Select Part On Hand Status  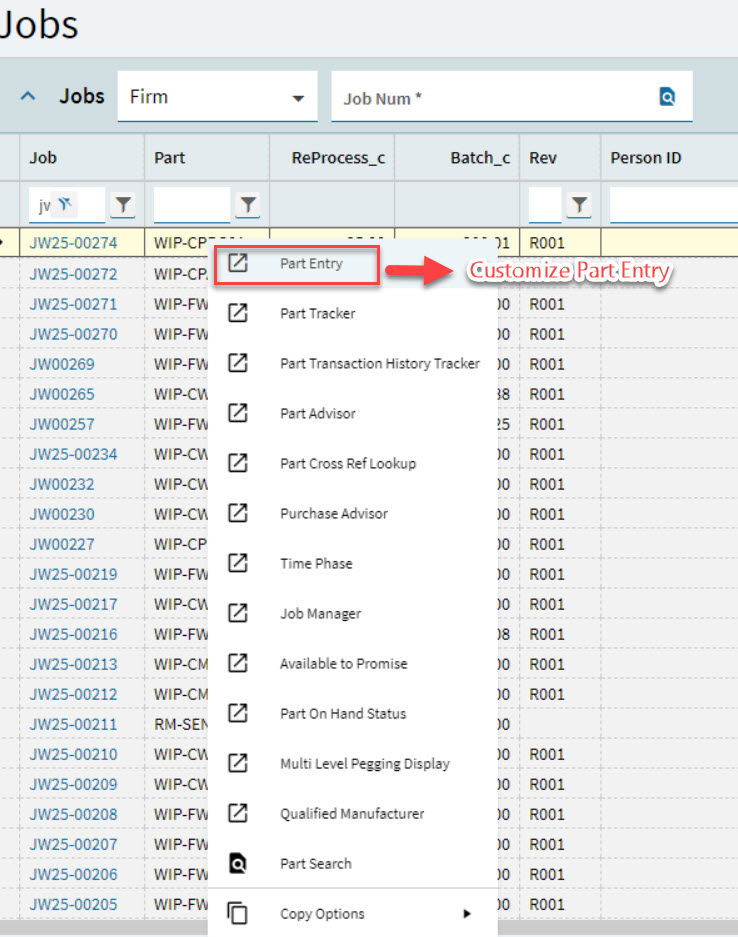point(353,714)
